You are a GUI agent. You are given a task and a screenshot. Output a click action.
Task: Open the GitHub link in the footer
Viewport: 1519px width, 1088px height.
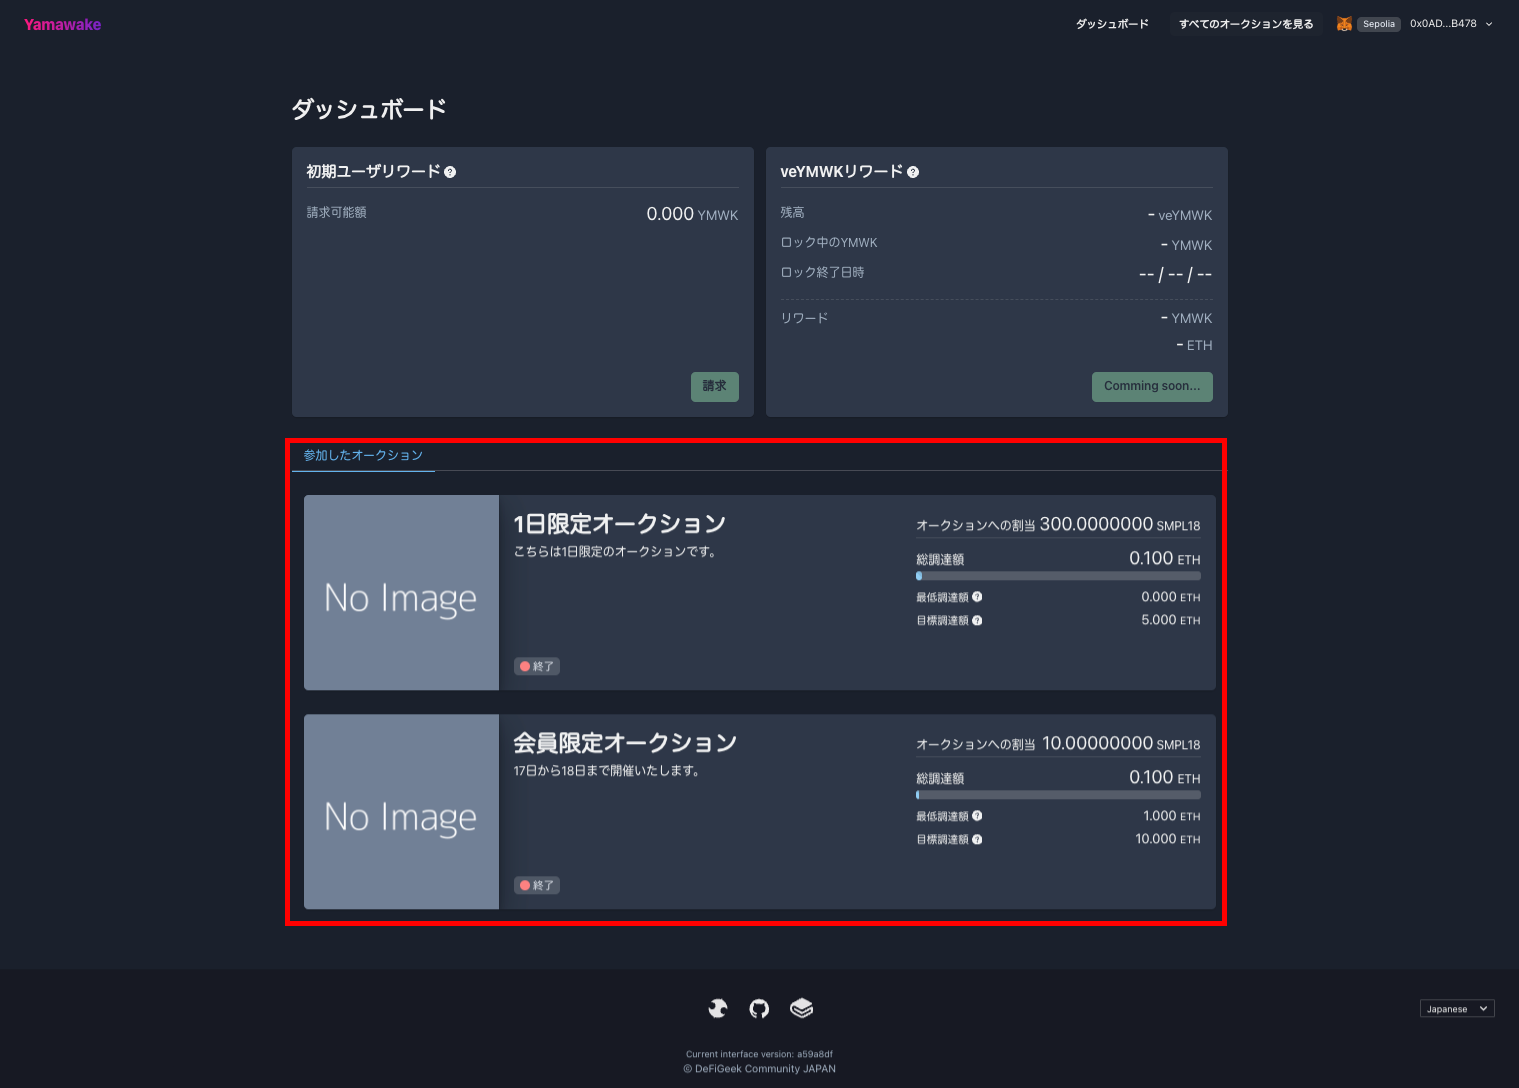pyautogui.click(x=759, y=1008)
